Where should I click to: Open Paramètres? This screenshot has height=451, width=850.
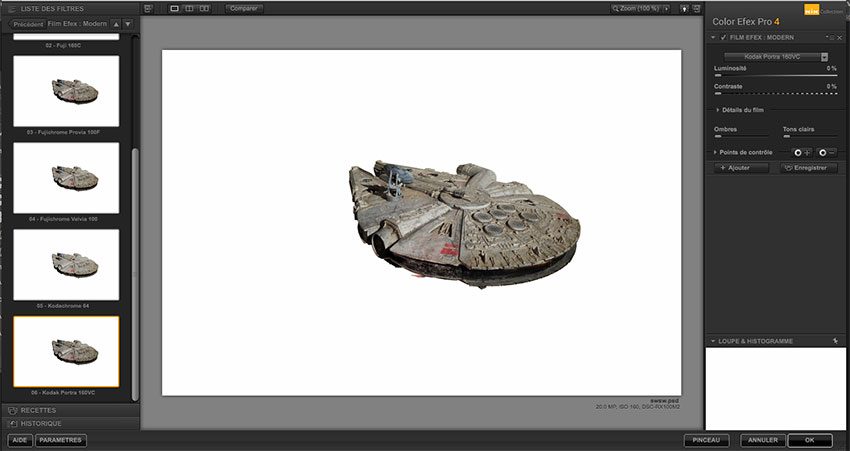61,440
